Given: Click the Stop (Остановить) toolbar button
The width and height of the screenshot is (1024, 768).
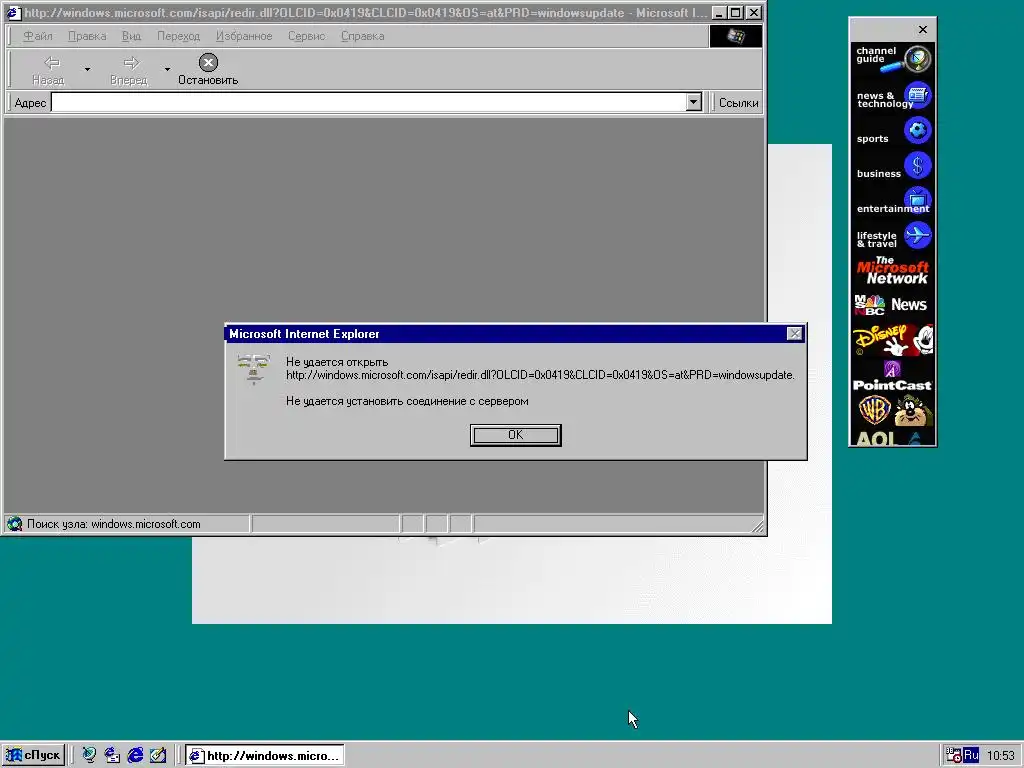Looking at the screenshot, I should point(208,70).
